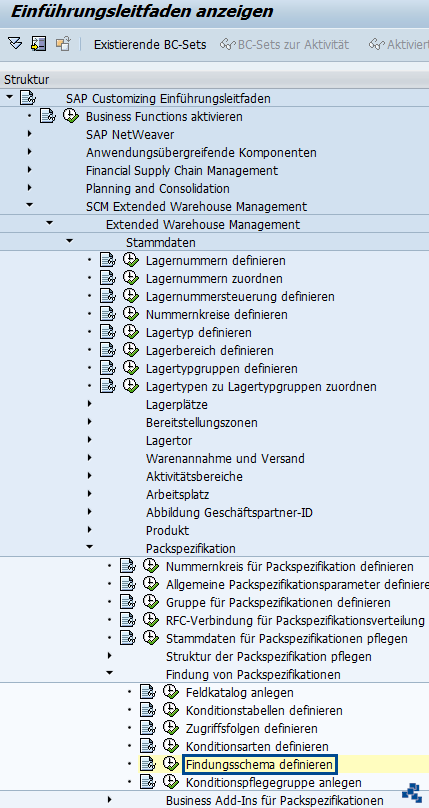Expand Business Add-Ins für Packspezifikationen node

click(110, 799)
